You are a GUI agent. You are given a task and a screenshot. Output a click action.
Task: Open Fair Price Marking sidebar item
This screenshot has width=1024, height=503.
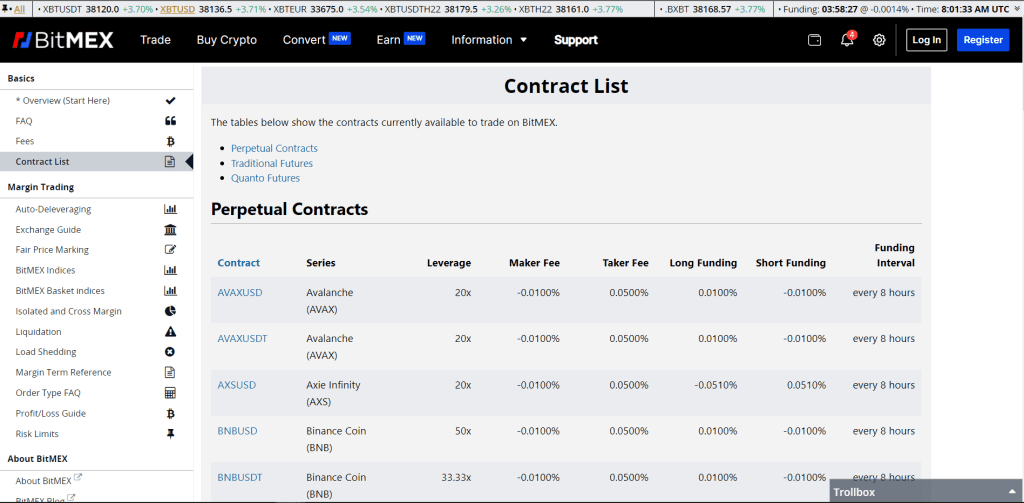coord(52,250)
